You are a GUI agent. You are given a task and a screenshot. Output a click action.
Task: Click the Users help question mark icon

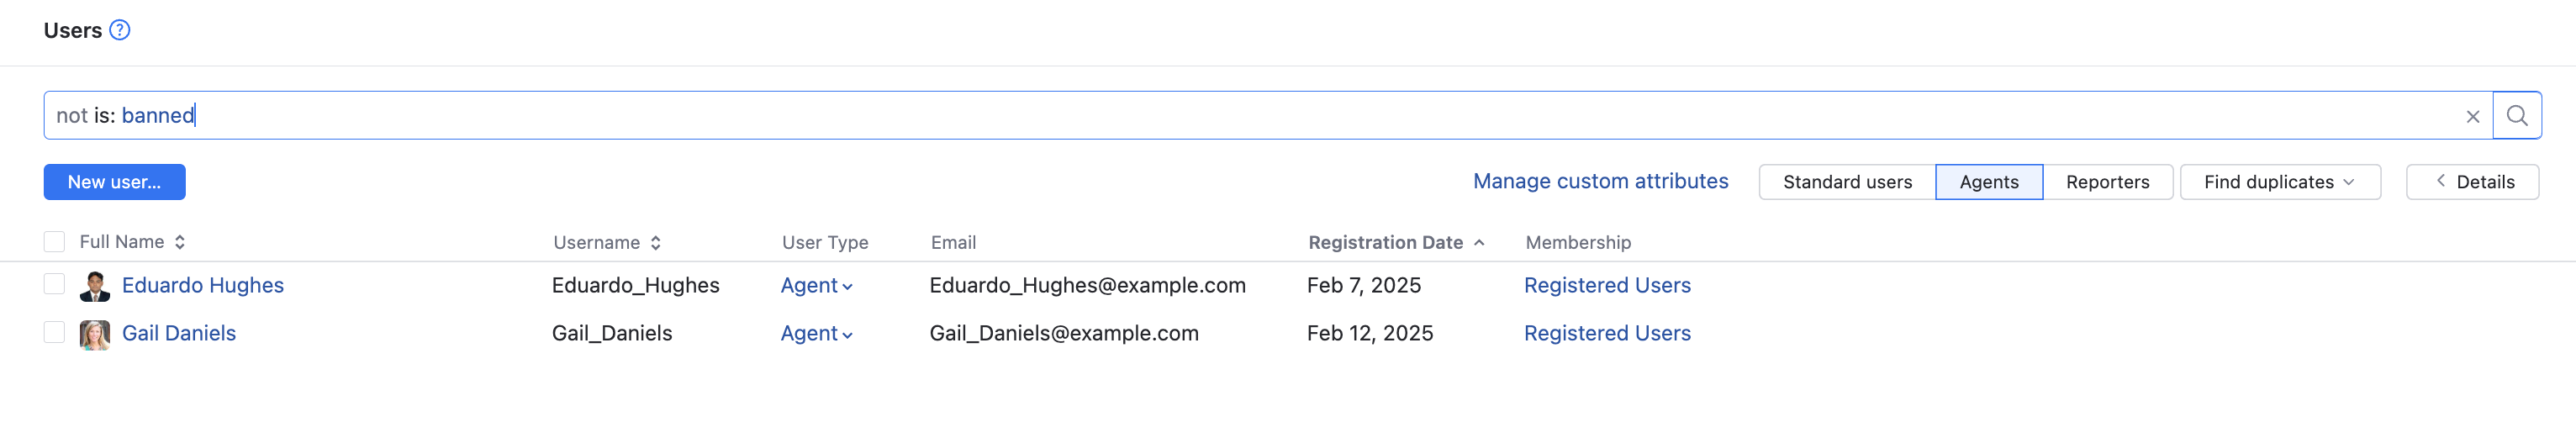(x=120, y=30)
